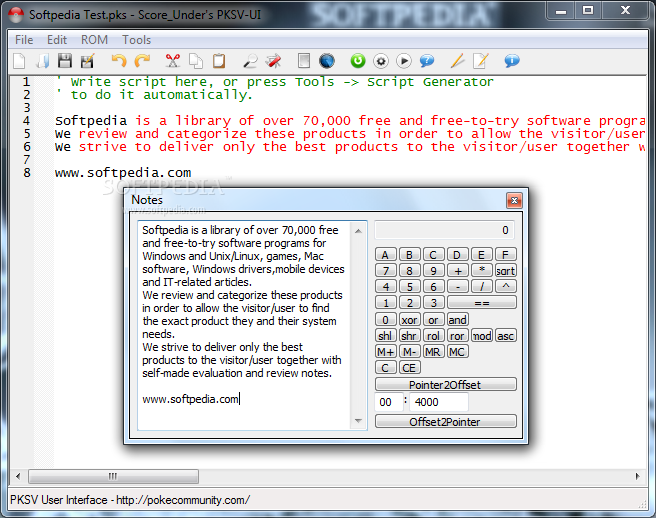Click the calculator power caret button

[505, 287]
